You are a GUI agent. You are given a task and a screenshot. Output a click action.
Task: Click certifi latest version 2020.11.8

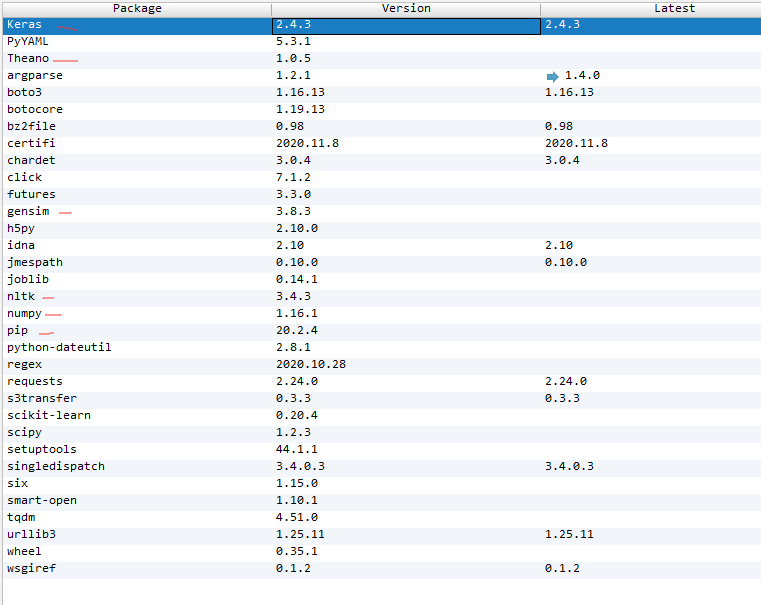576,144
